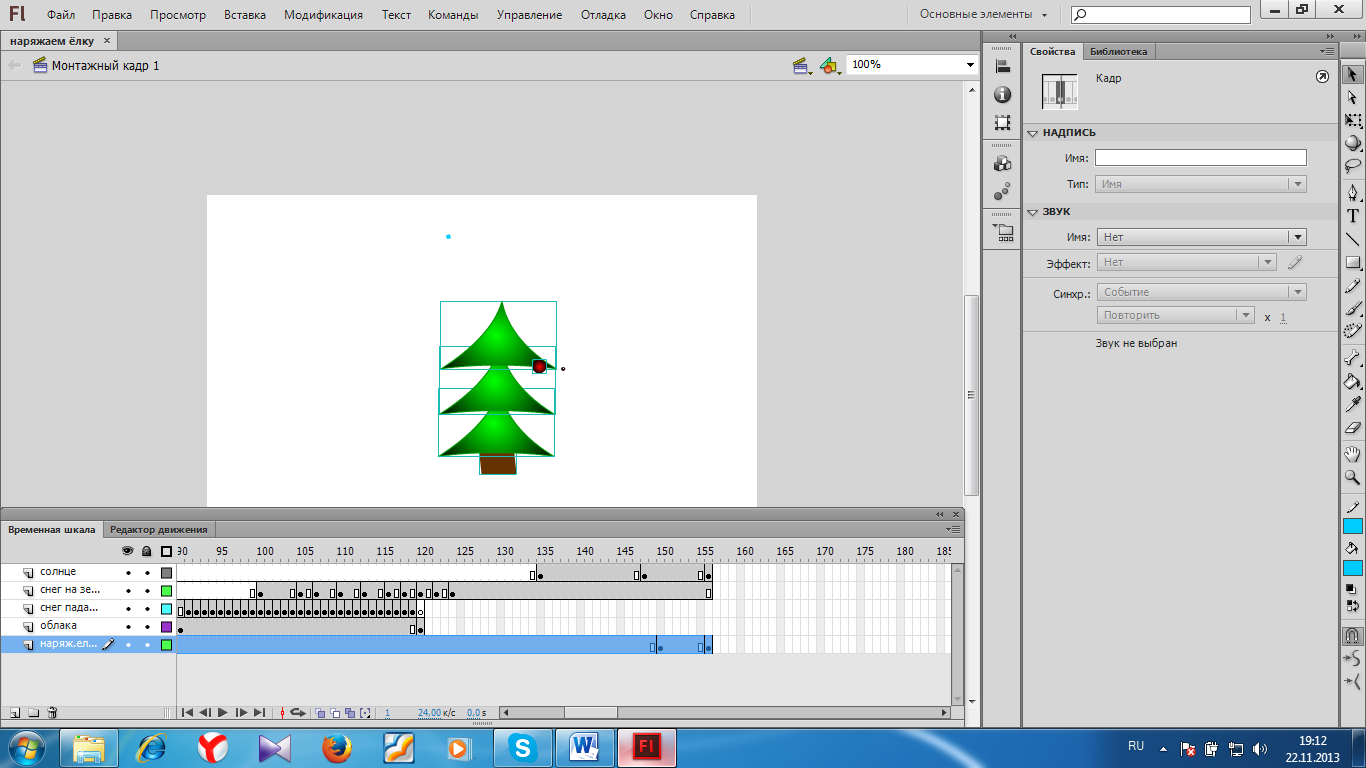Go to the first frame
Screen dimensions: 1366x768
click(x=187, y=713)
